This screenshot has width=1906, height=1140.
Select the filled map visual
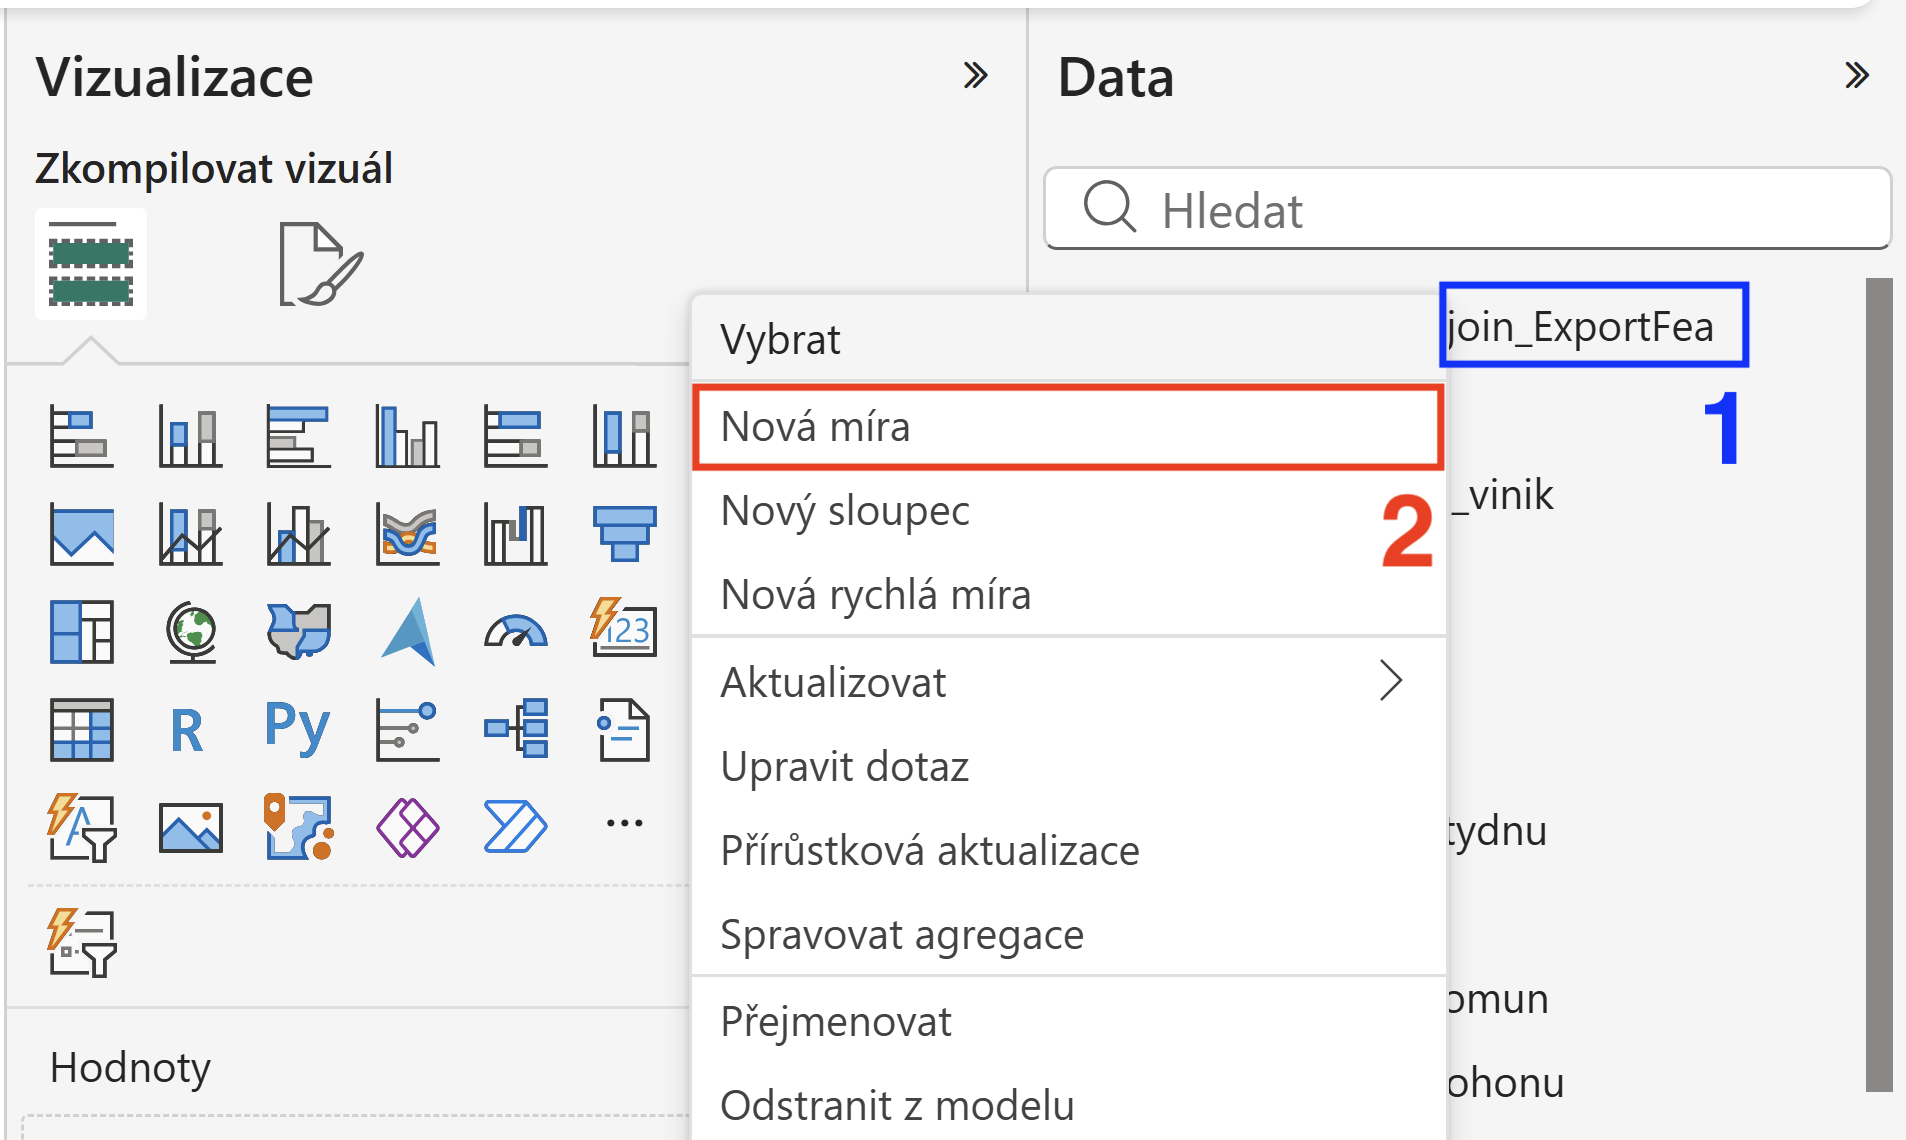pyautogui.click(x=298, y=632)
